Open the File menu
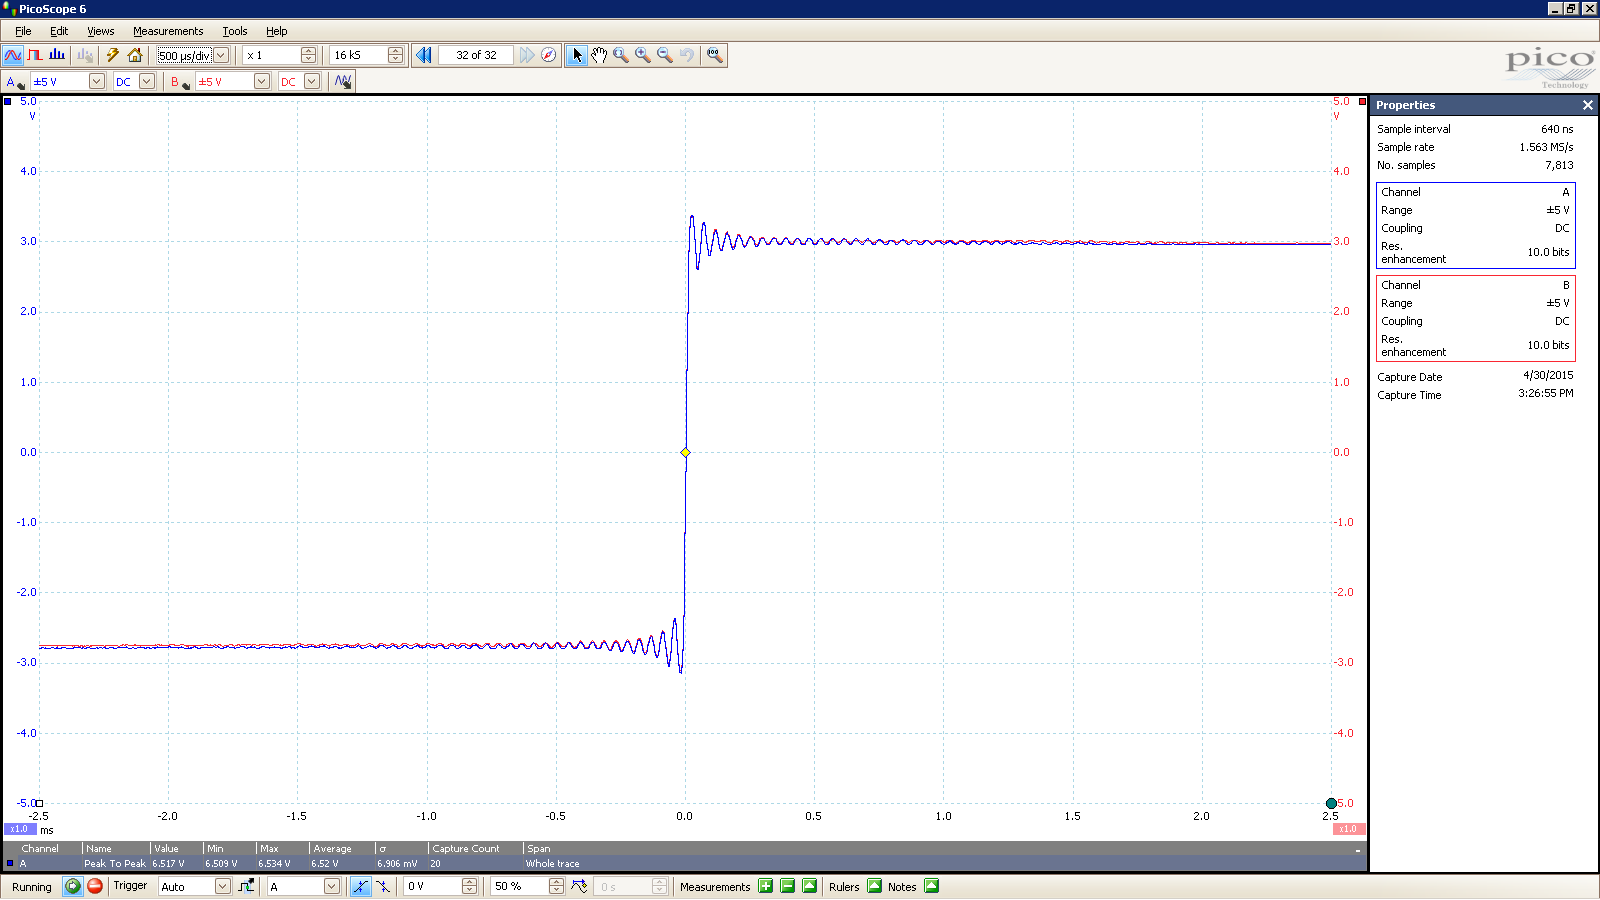 click(23, 31)
